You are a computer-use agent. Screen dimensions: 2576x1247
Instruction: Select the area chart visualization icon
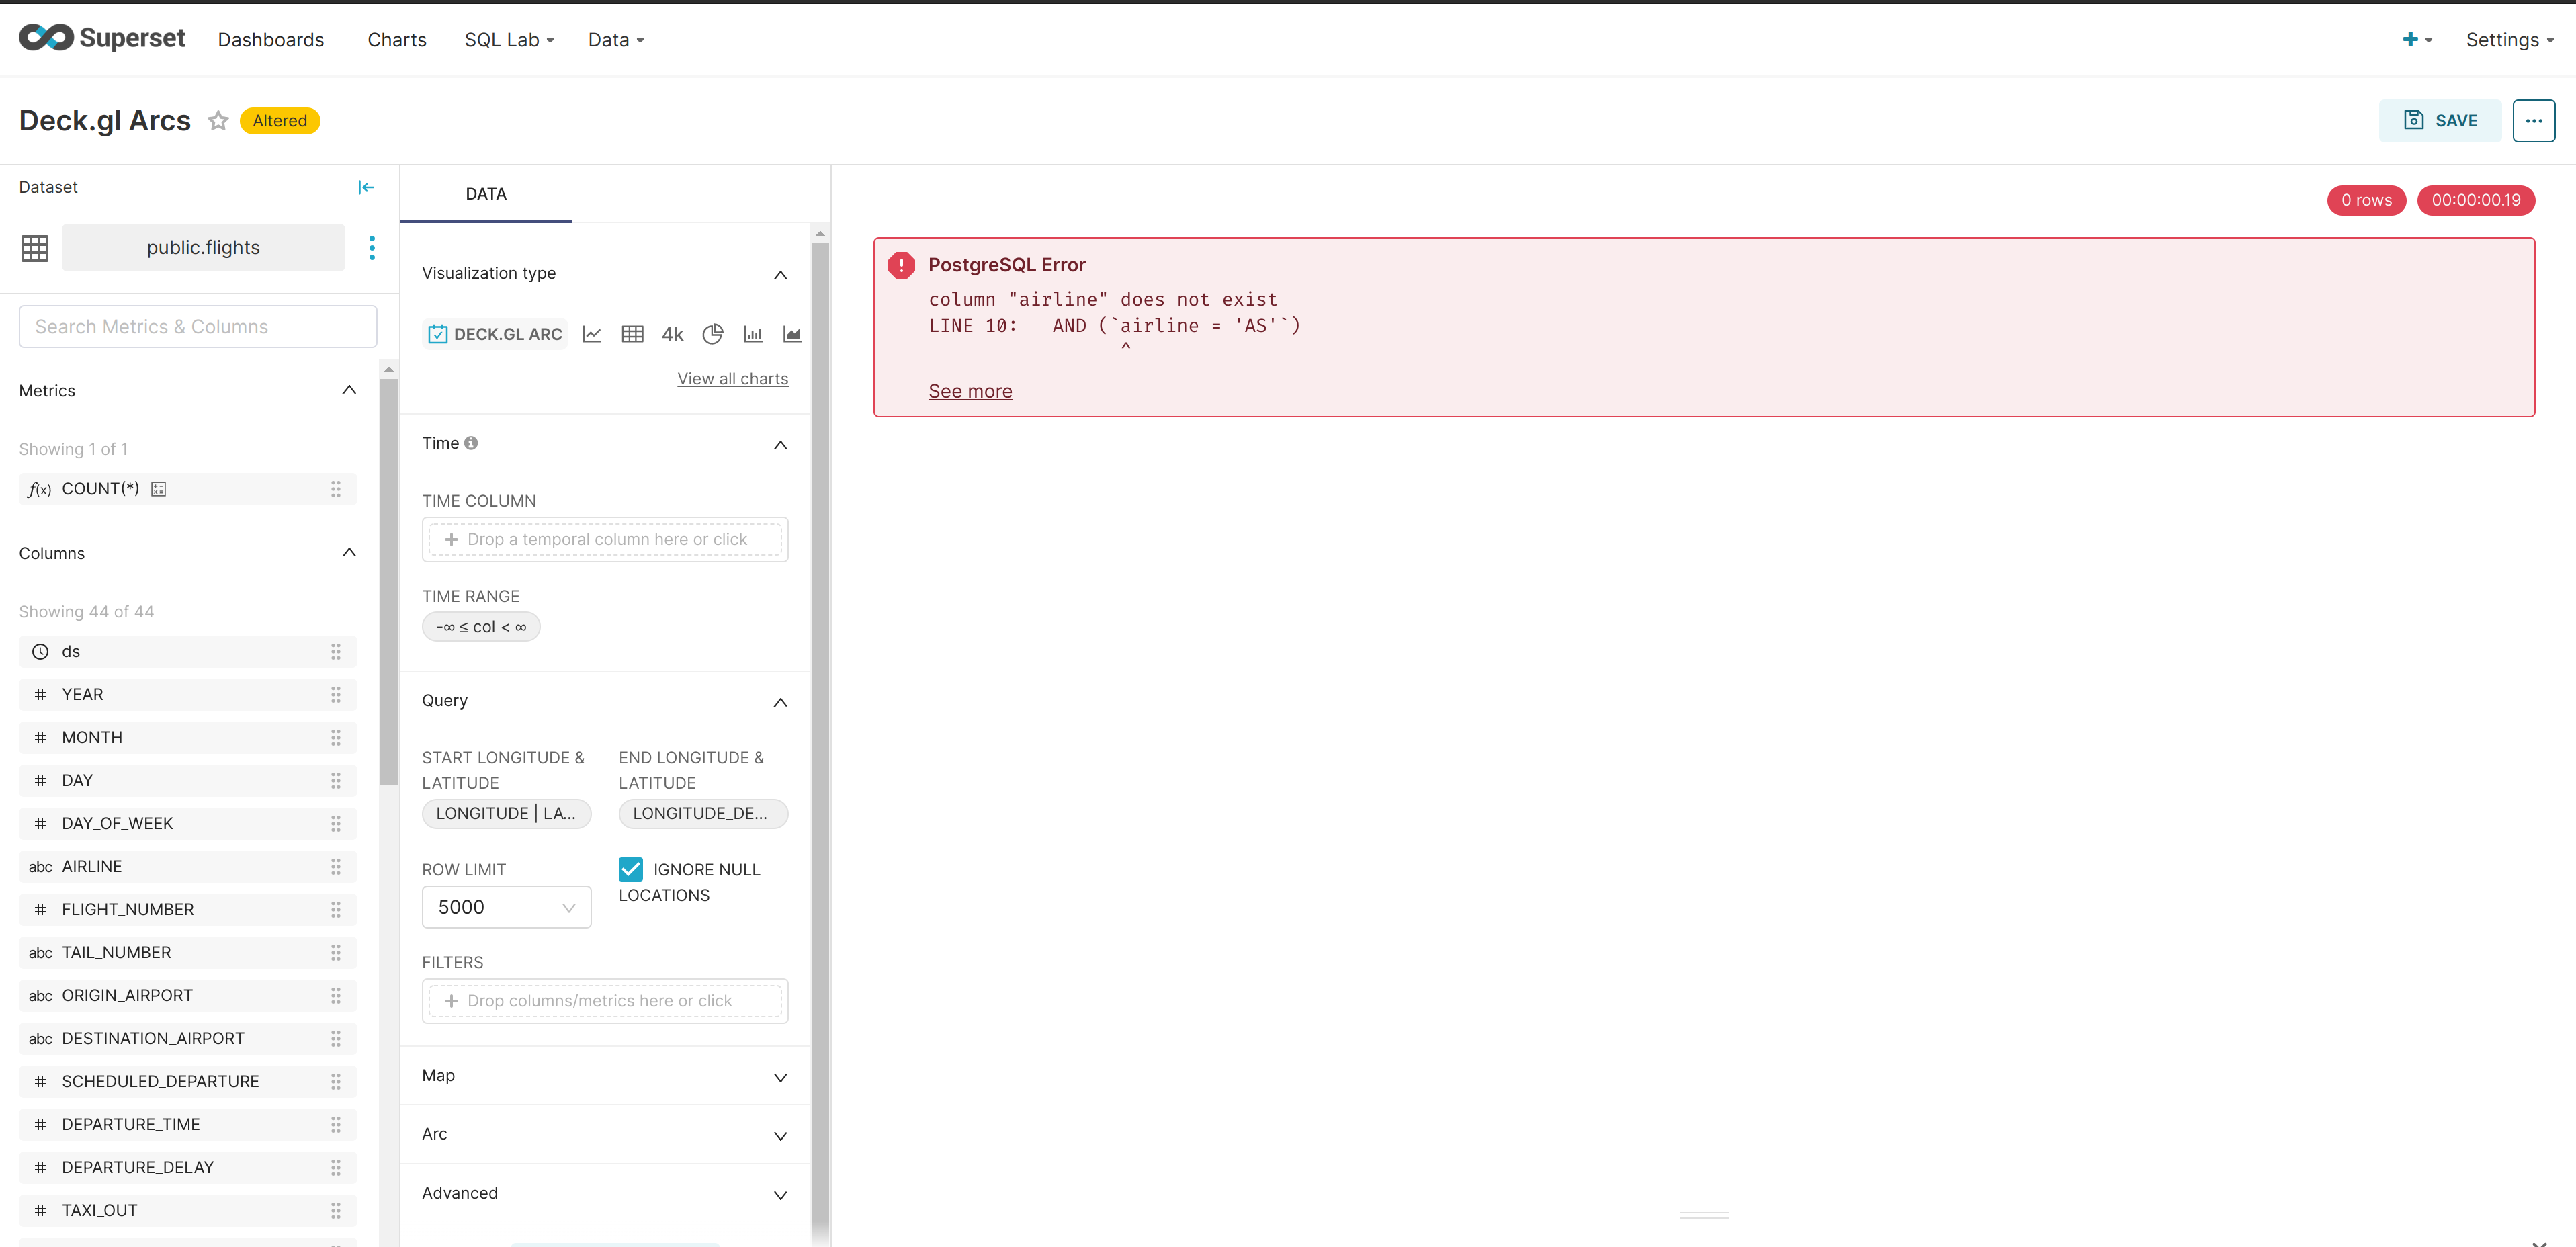coord(792,334)
